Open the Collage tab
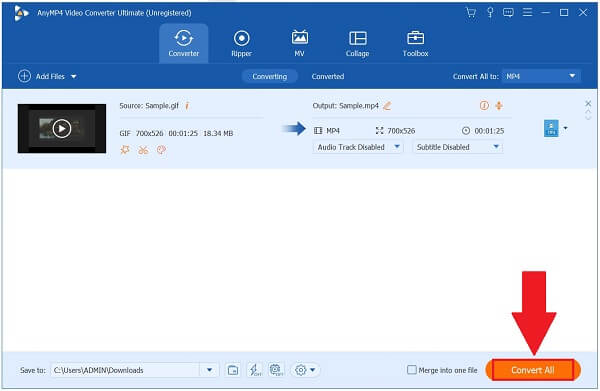This screenshot has height=391, width=600. [x=357, y=43]
